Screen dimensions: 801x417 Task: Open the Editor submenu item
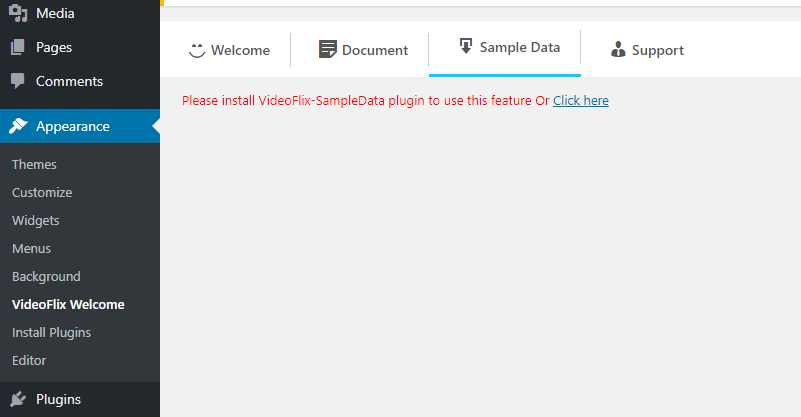click(x=29, y=360)
